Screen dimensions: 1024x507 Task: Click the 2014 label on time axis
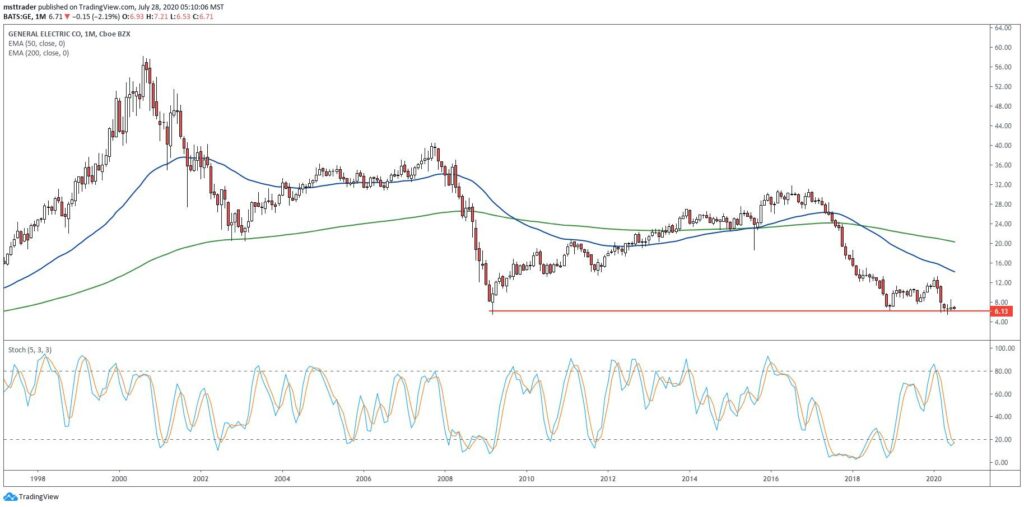point(689,478)
